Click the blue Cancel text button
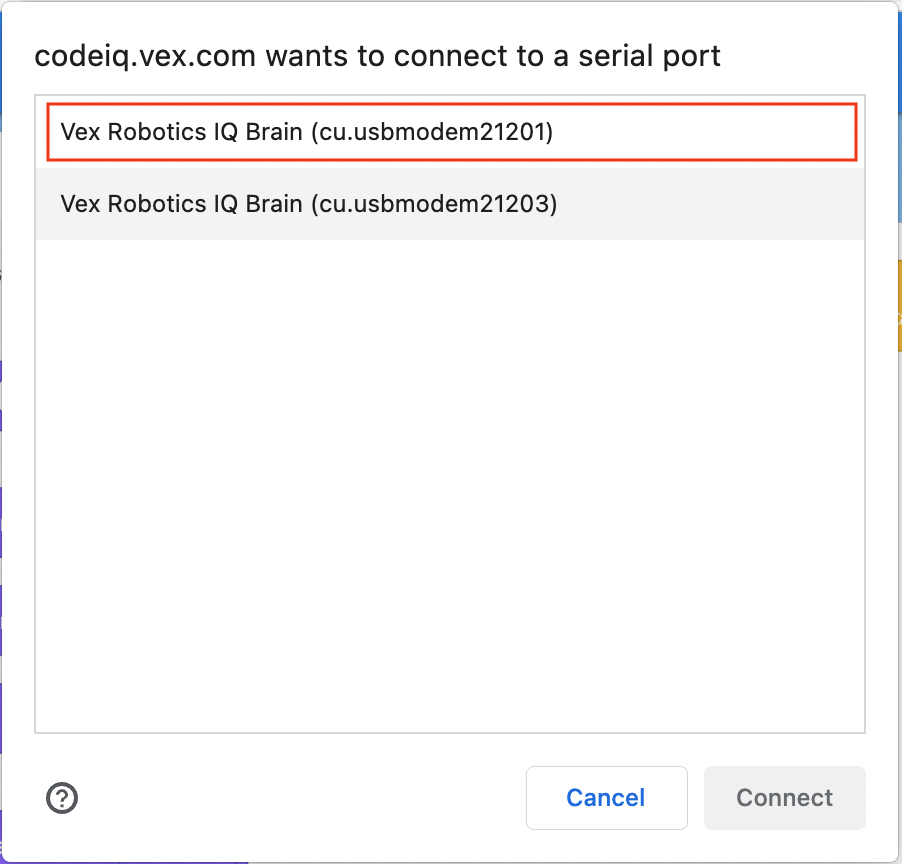Viewport: 902px width, 864px height. (606, 797)
